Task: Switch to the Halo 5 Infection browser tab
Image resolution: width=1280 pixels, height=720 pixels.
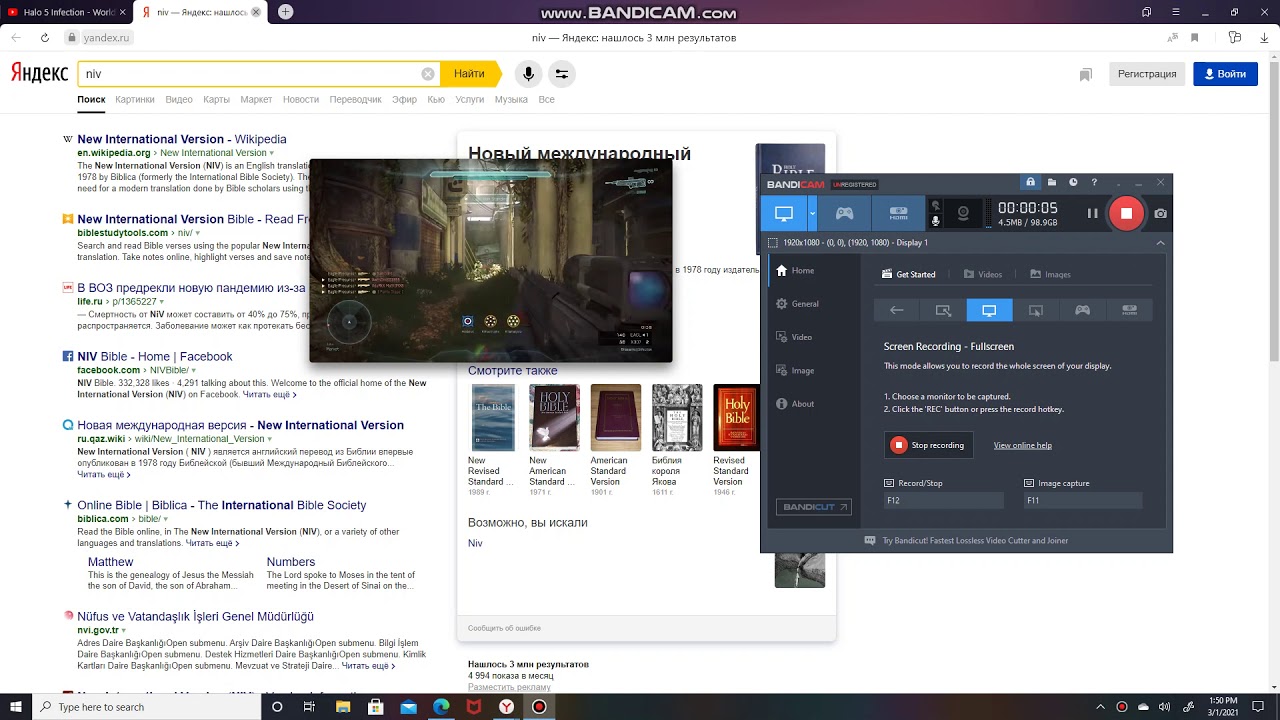Action: 65,12
